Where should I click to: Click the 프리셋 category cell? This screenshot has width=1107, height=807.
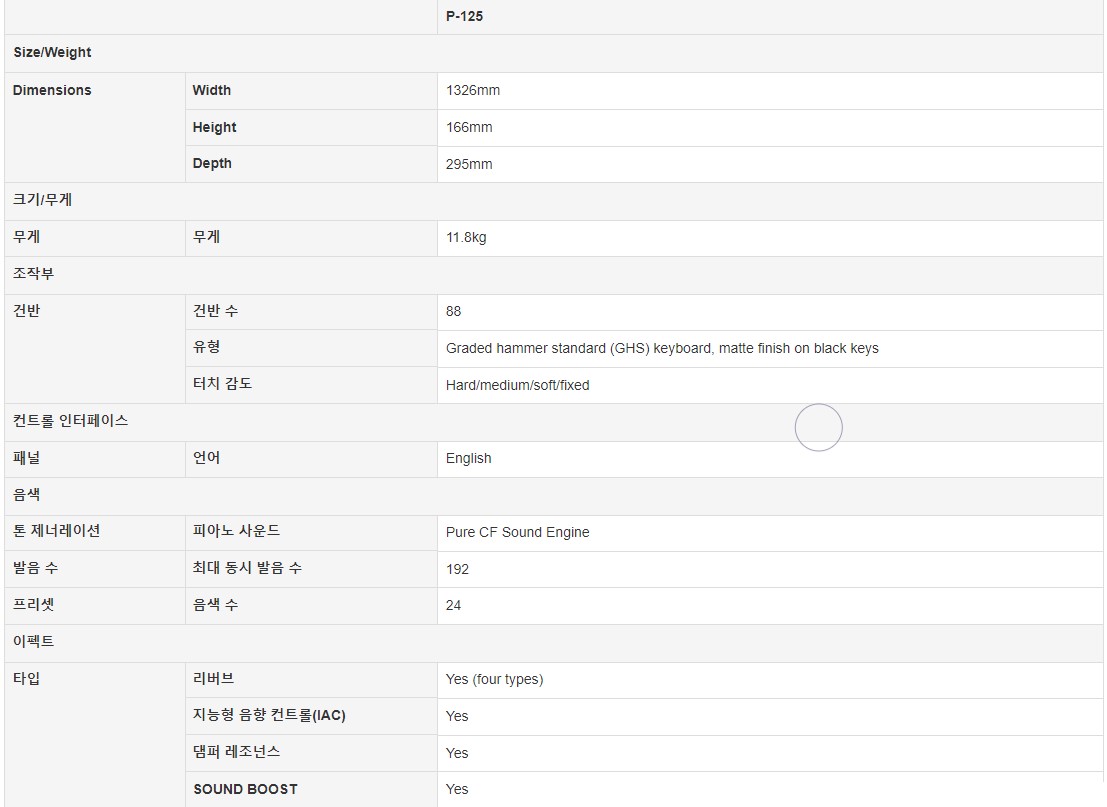pyautogui.click(x=95, y=606)
